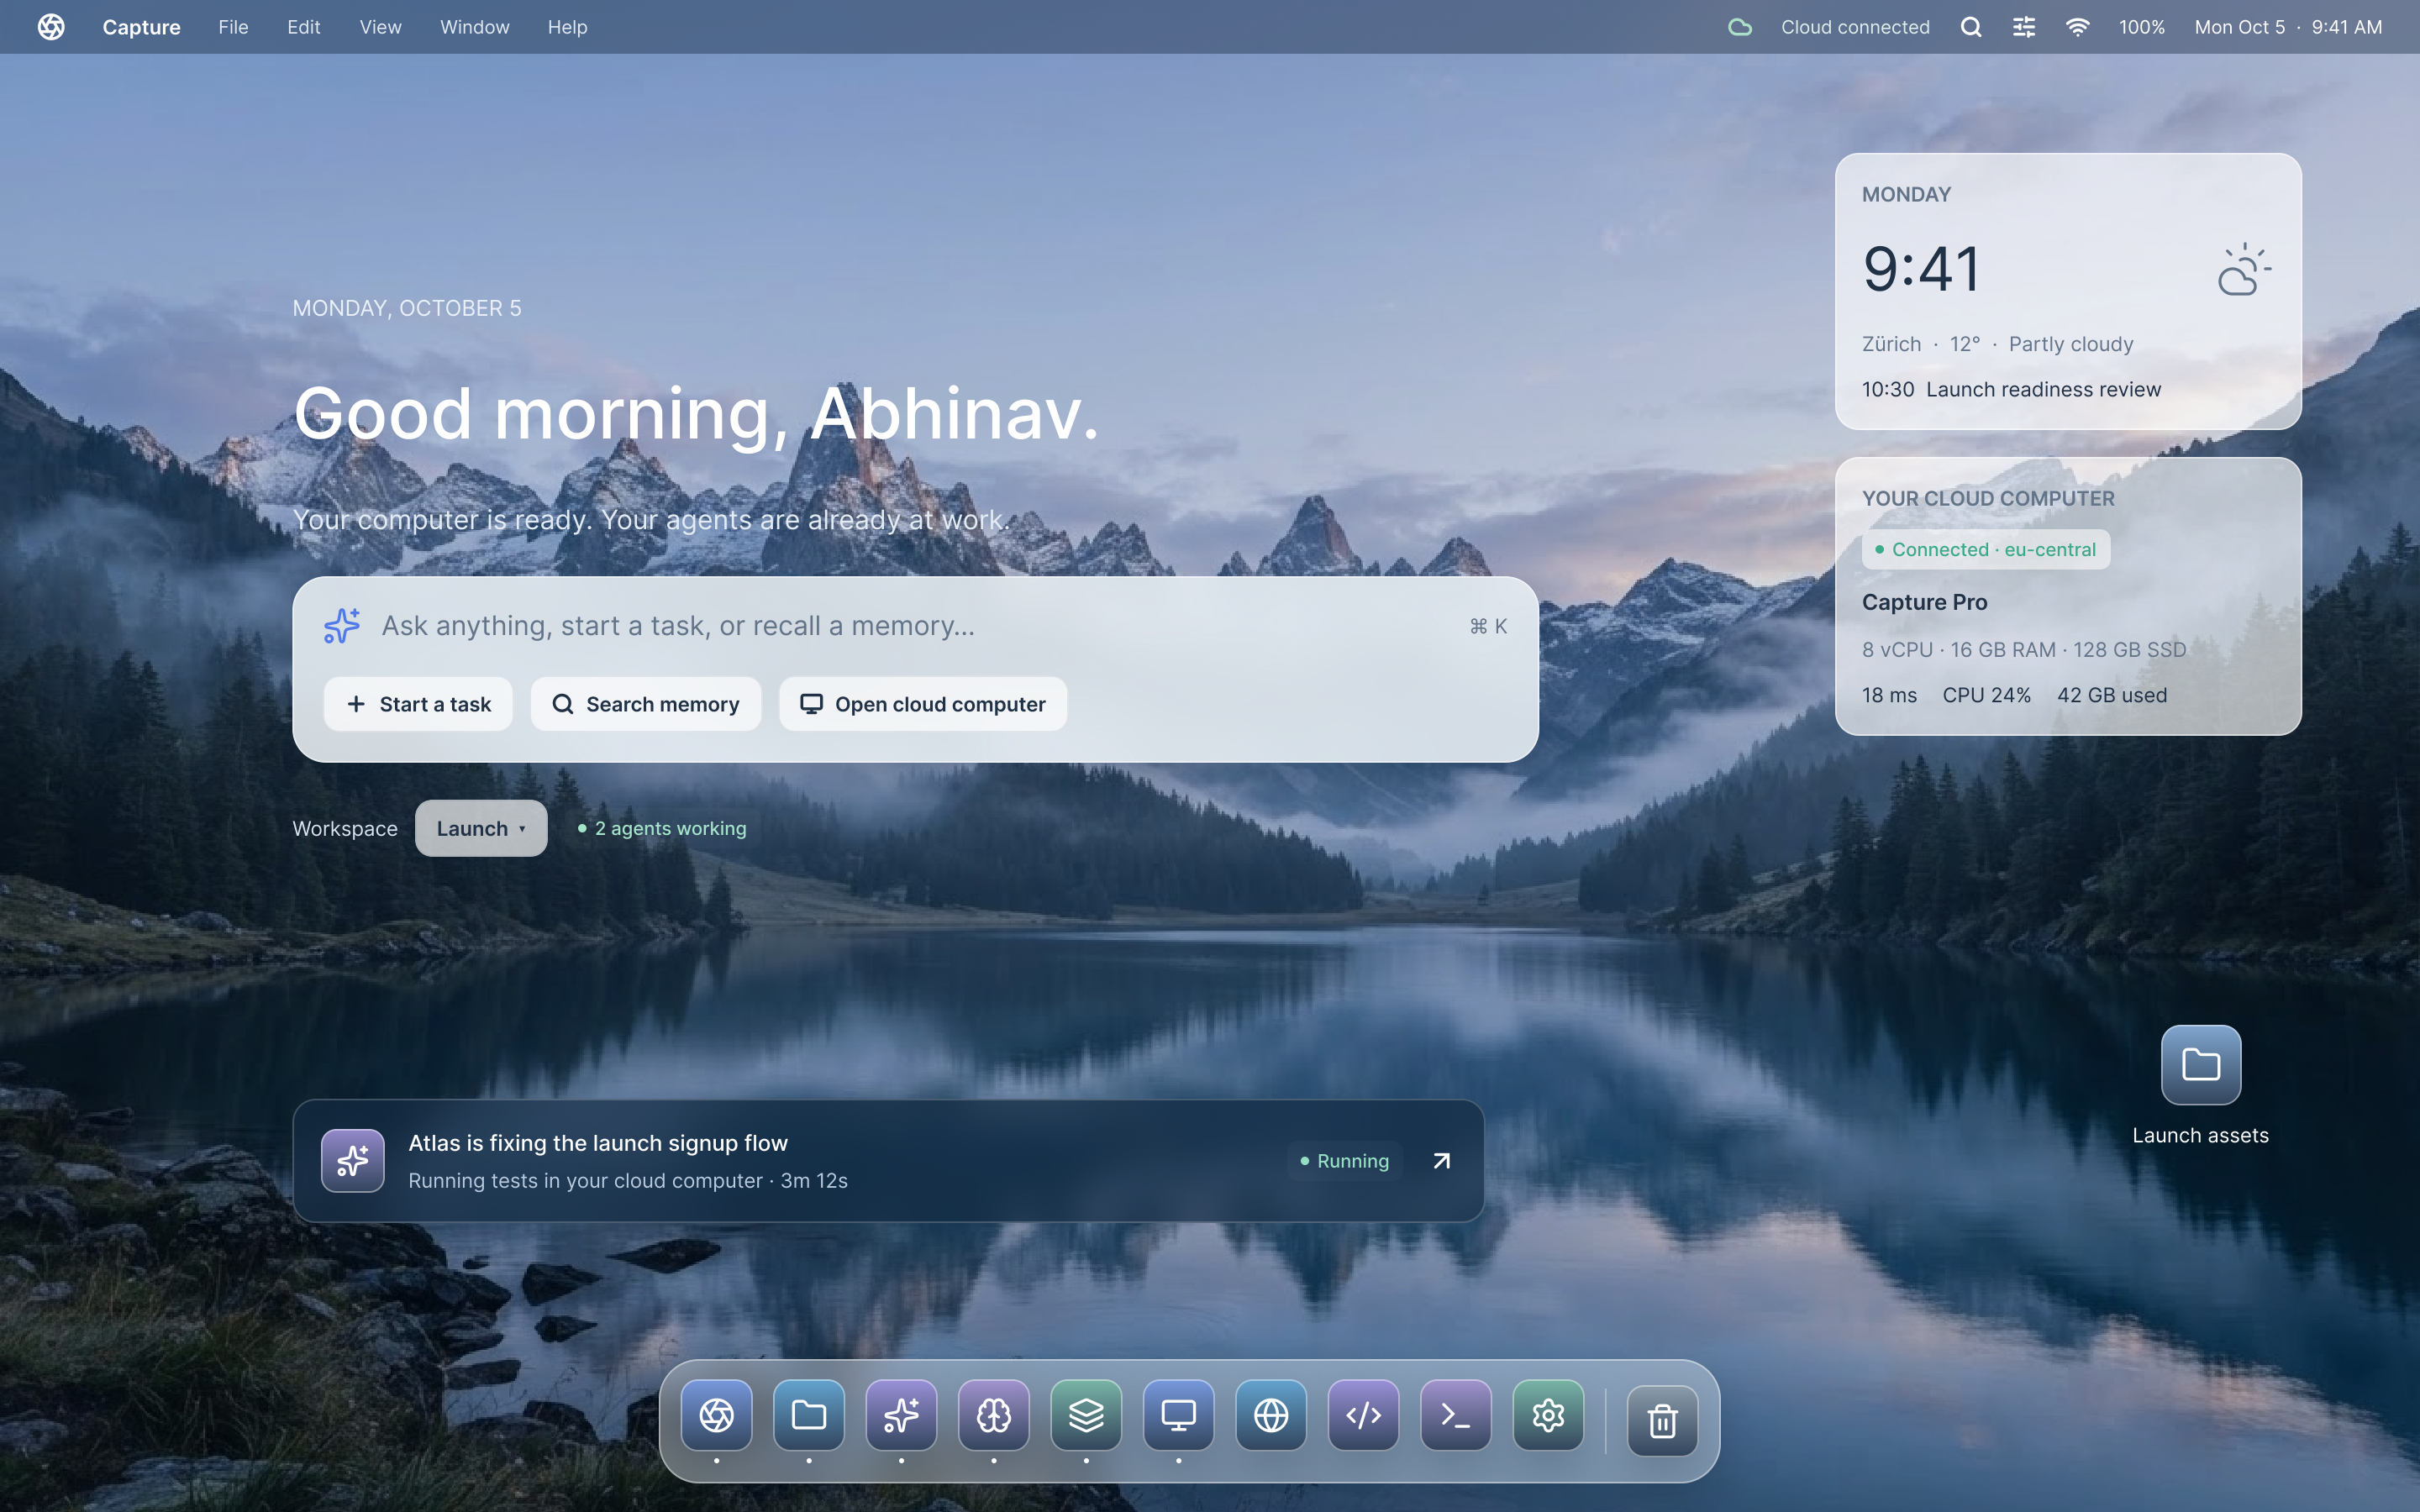The height and width of the screenshot is (1512, 2420).
Task: Expand the Launch workspace dropdown
Action: pos(481,828)
